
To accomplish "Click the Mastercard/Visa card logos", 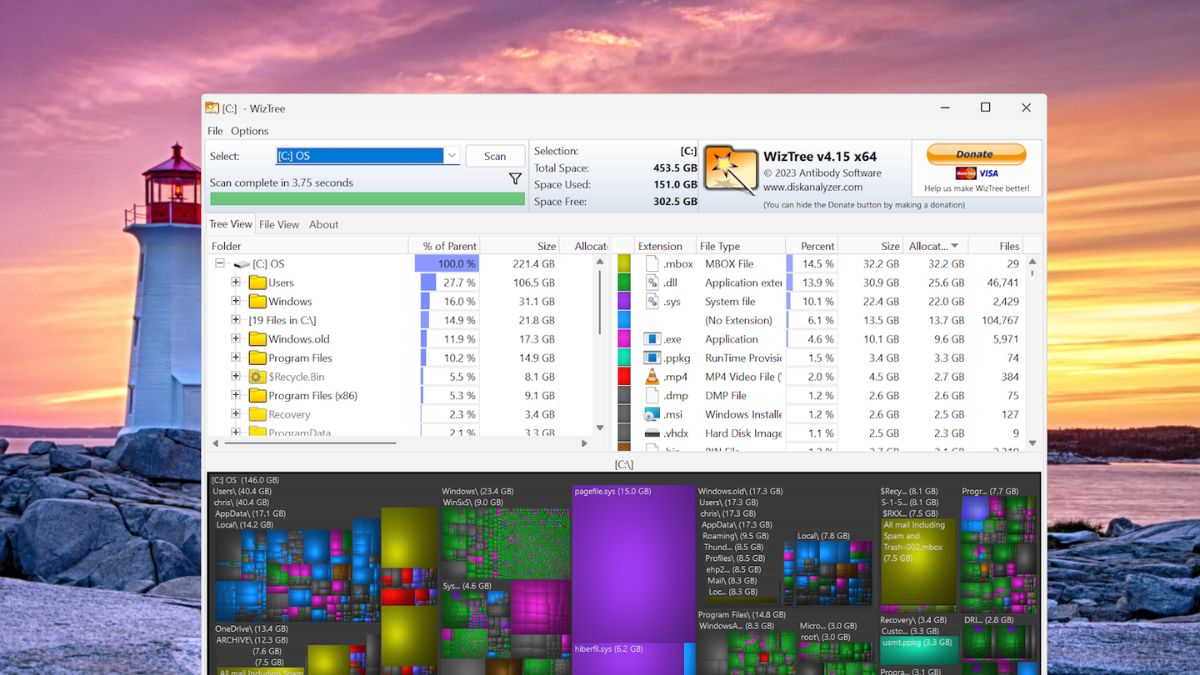I will (x=976, y=173).
